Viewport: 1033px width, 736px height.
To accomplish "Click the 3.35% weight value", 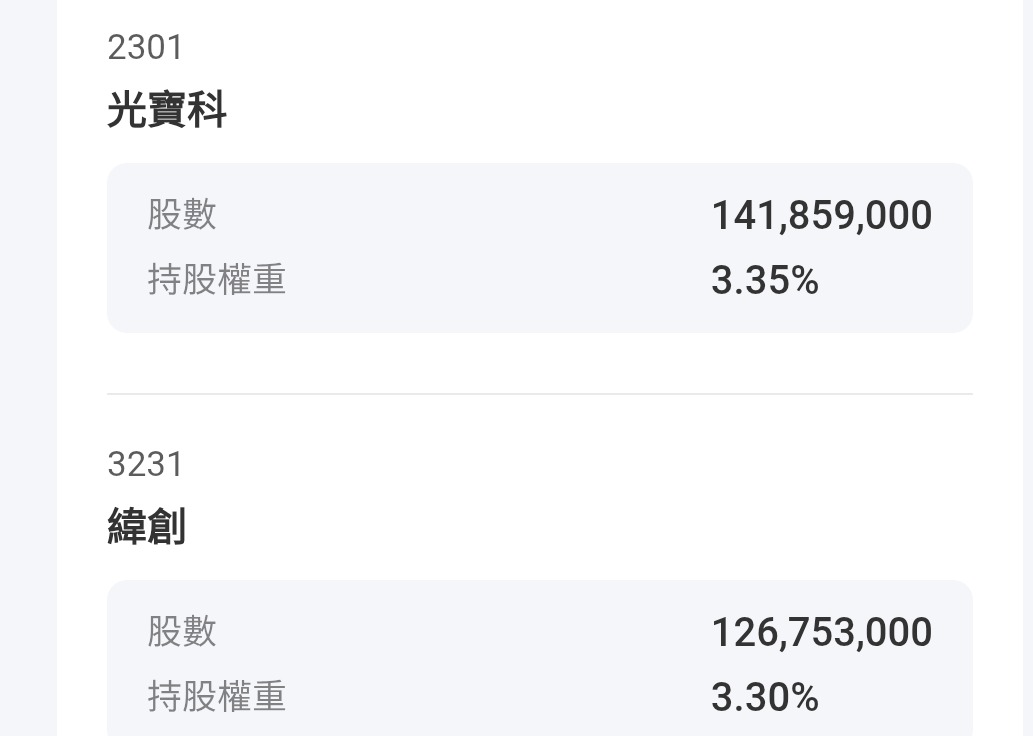I will pyautogui.click(x=765, y=281).
